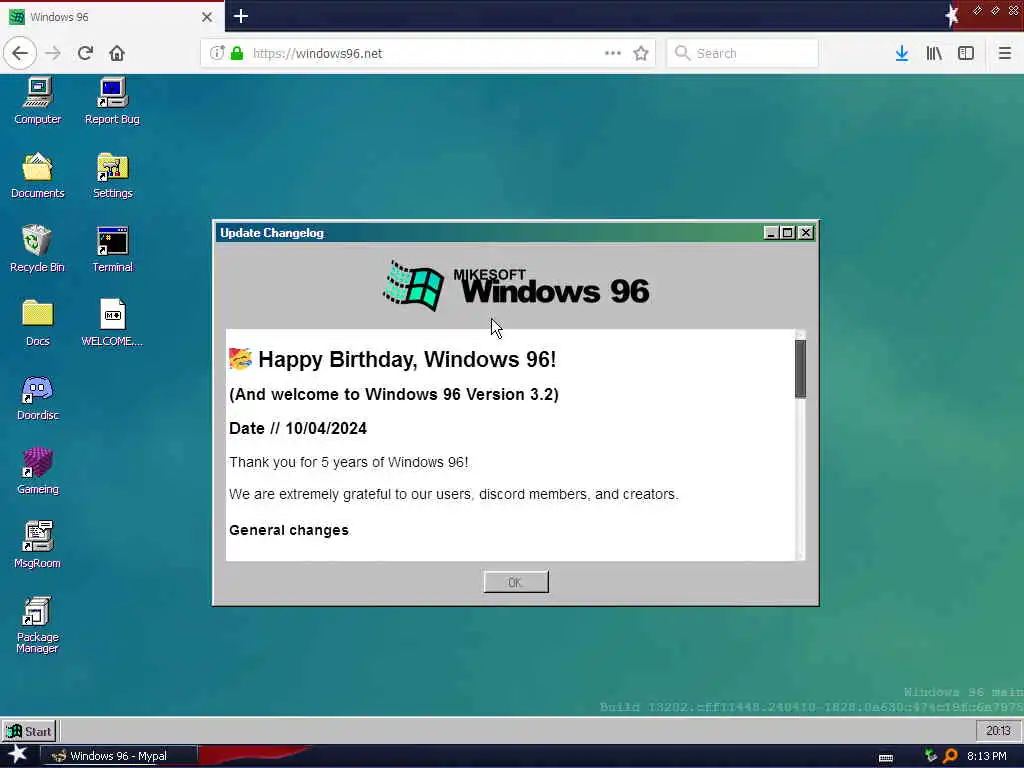Launch the Terminal shortcut
The height and width of the screenshot is (768, 1024).
[x=112, y=248]
